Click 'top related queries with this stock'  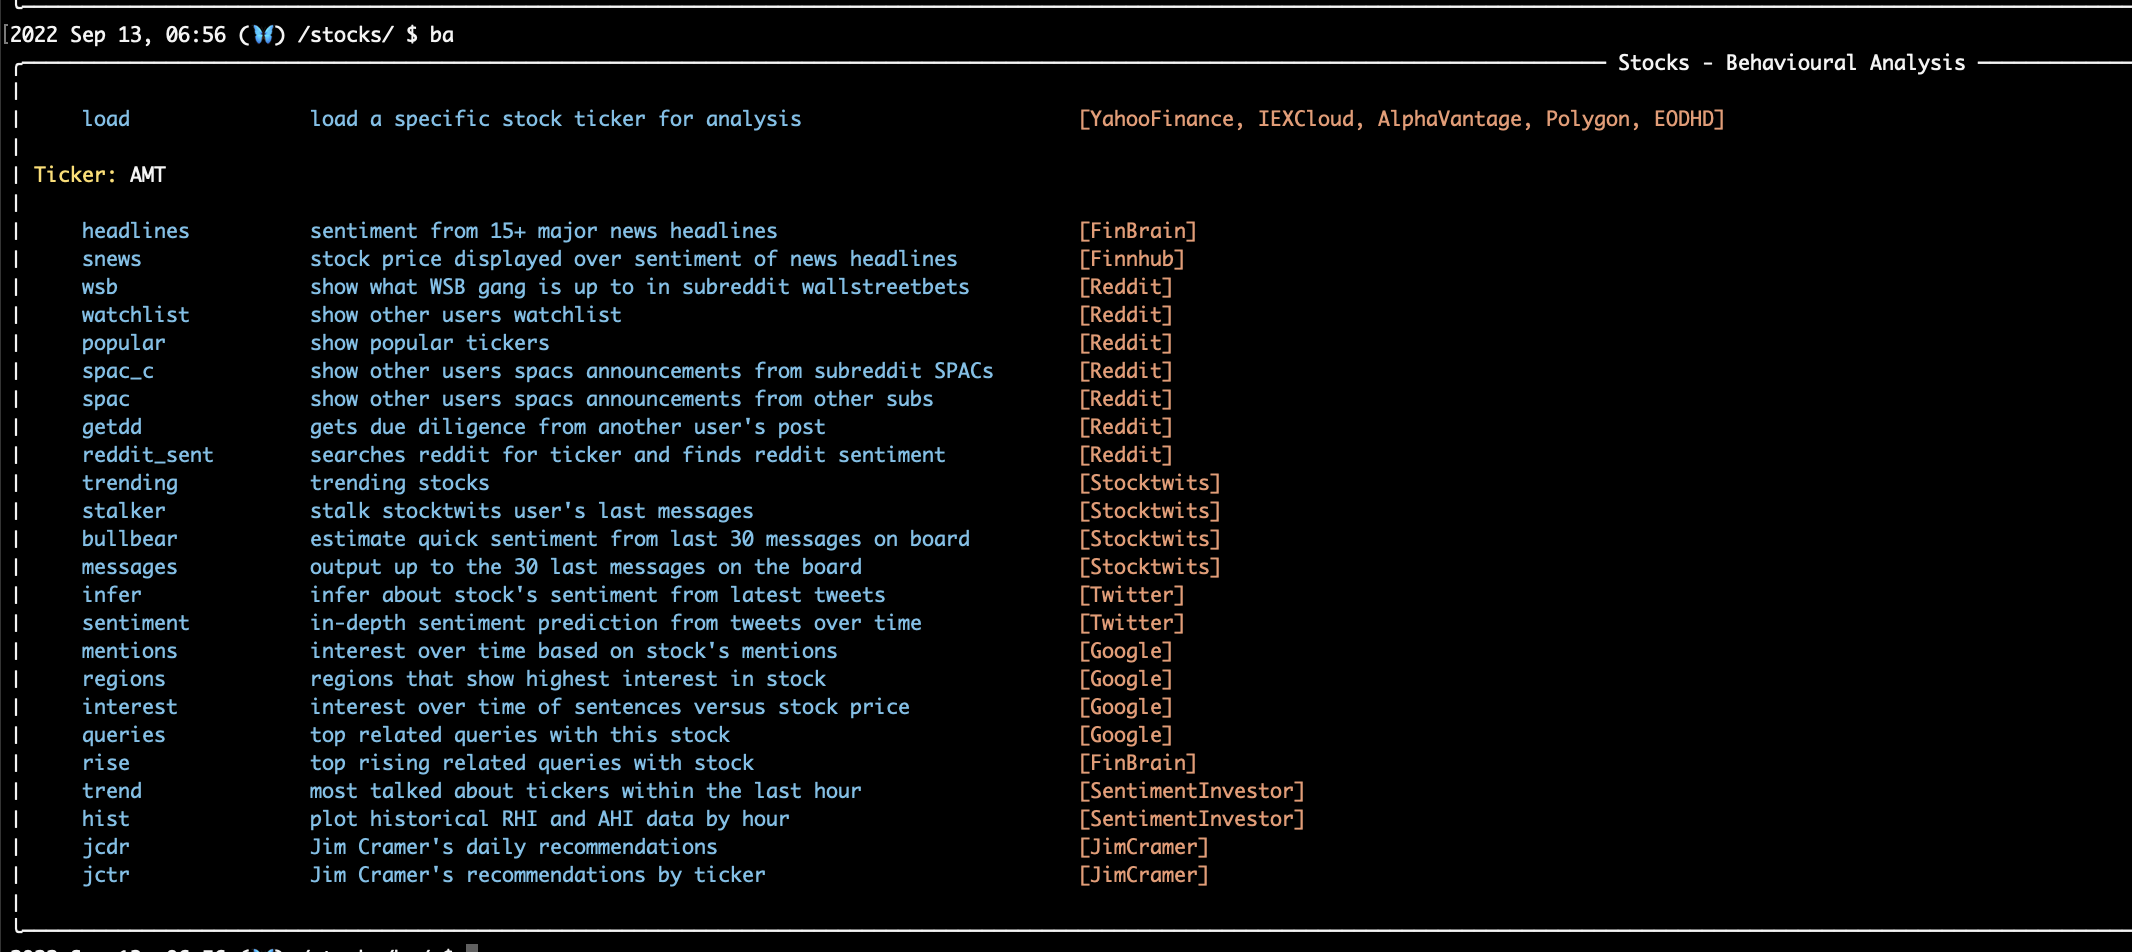(520, 735)
